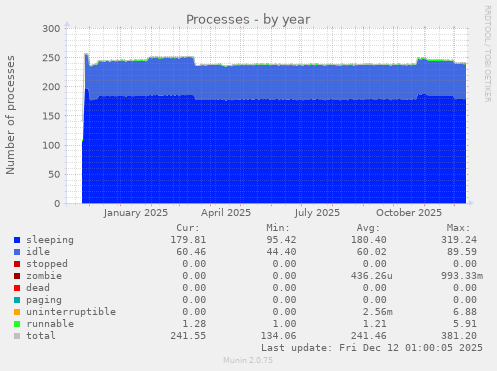The height and width of the screenshot is (371, 497).
Task: Click the 'Processes - by year' title
Action: point(248,19)
